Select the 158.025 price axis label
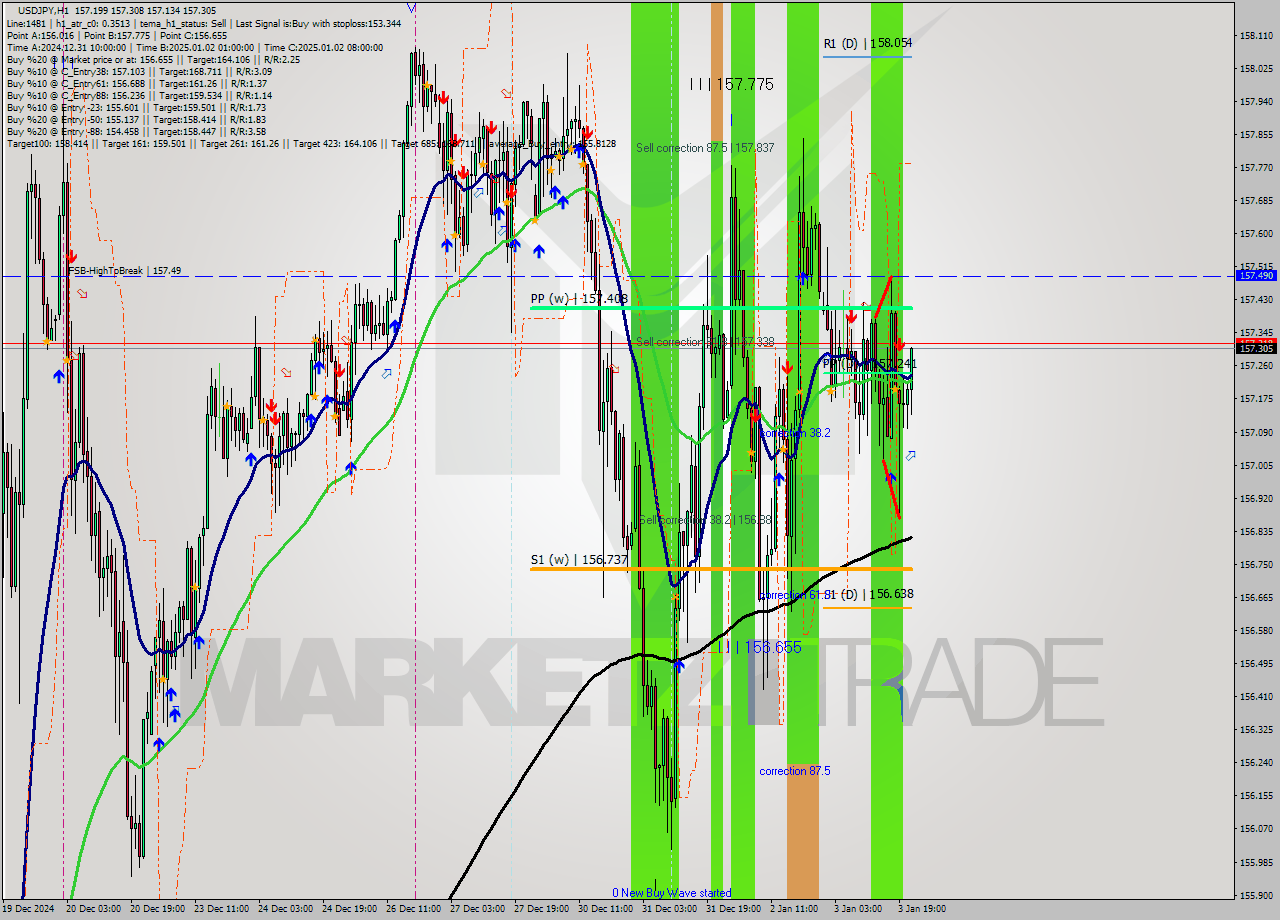Screen dimensions: 1280x920 pos(1256,69)
